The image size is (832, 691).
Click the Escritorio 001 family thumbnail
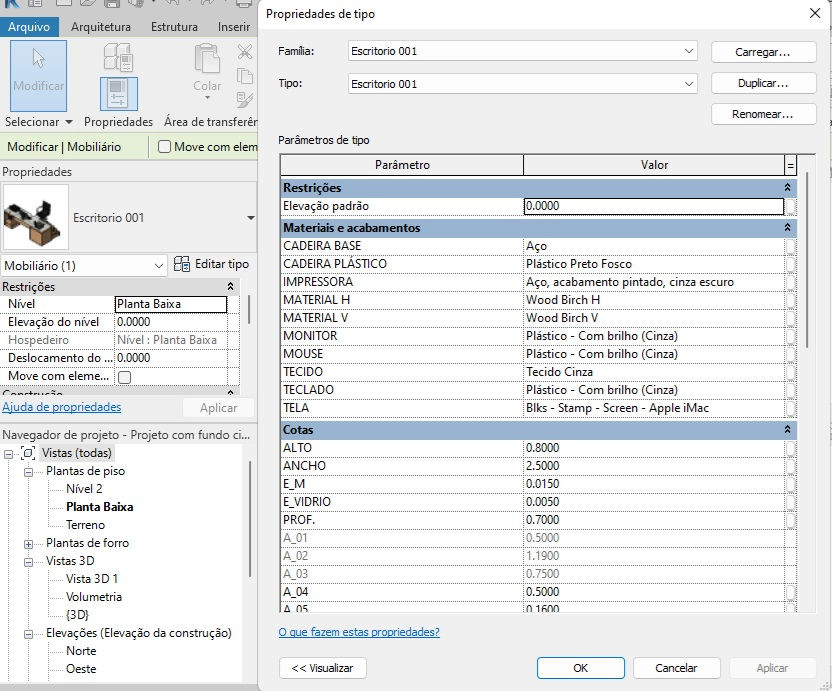tap(36, 218)
